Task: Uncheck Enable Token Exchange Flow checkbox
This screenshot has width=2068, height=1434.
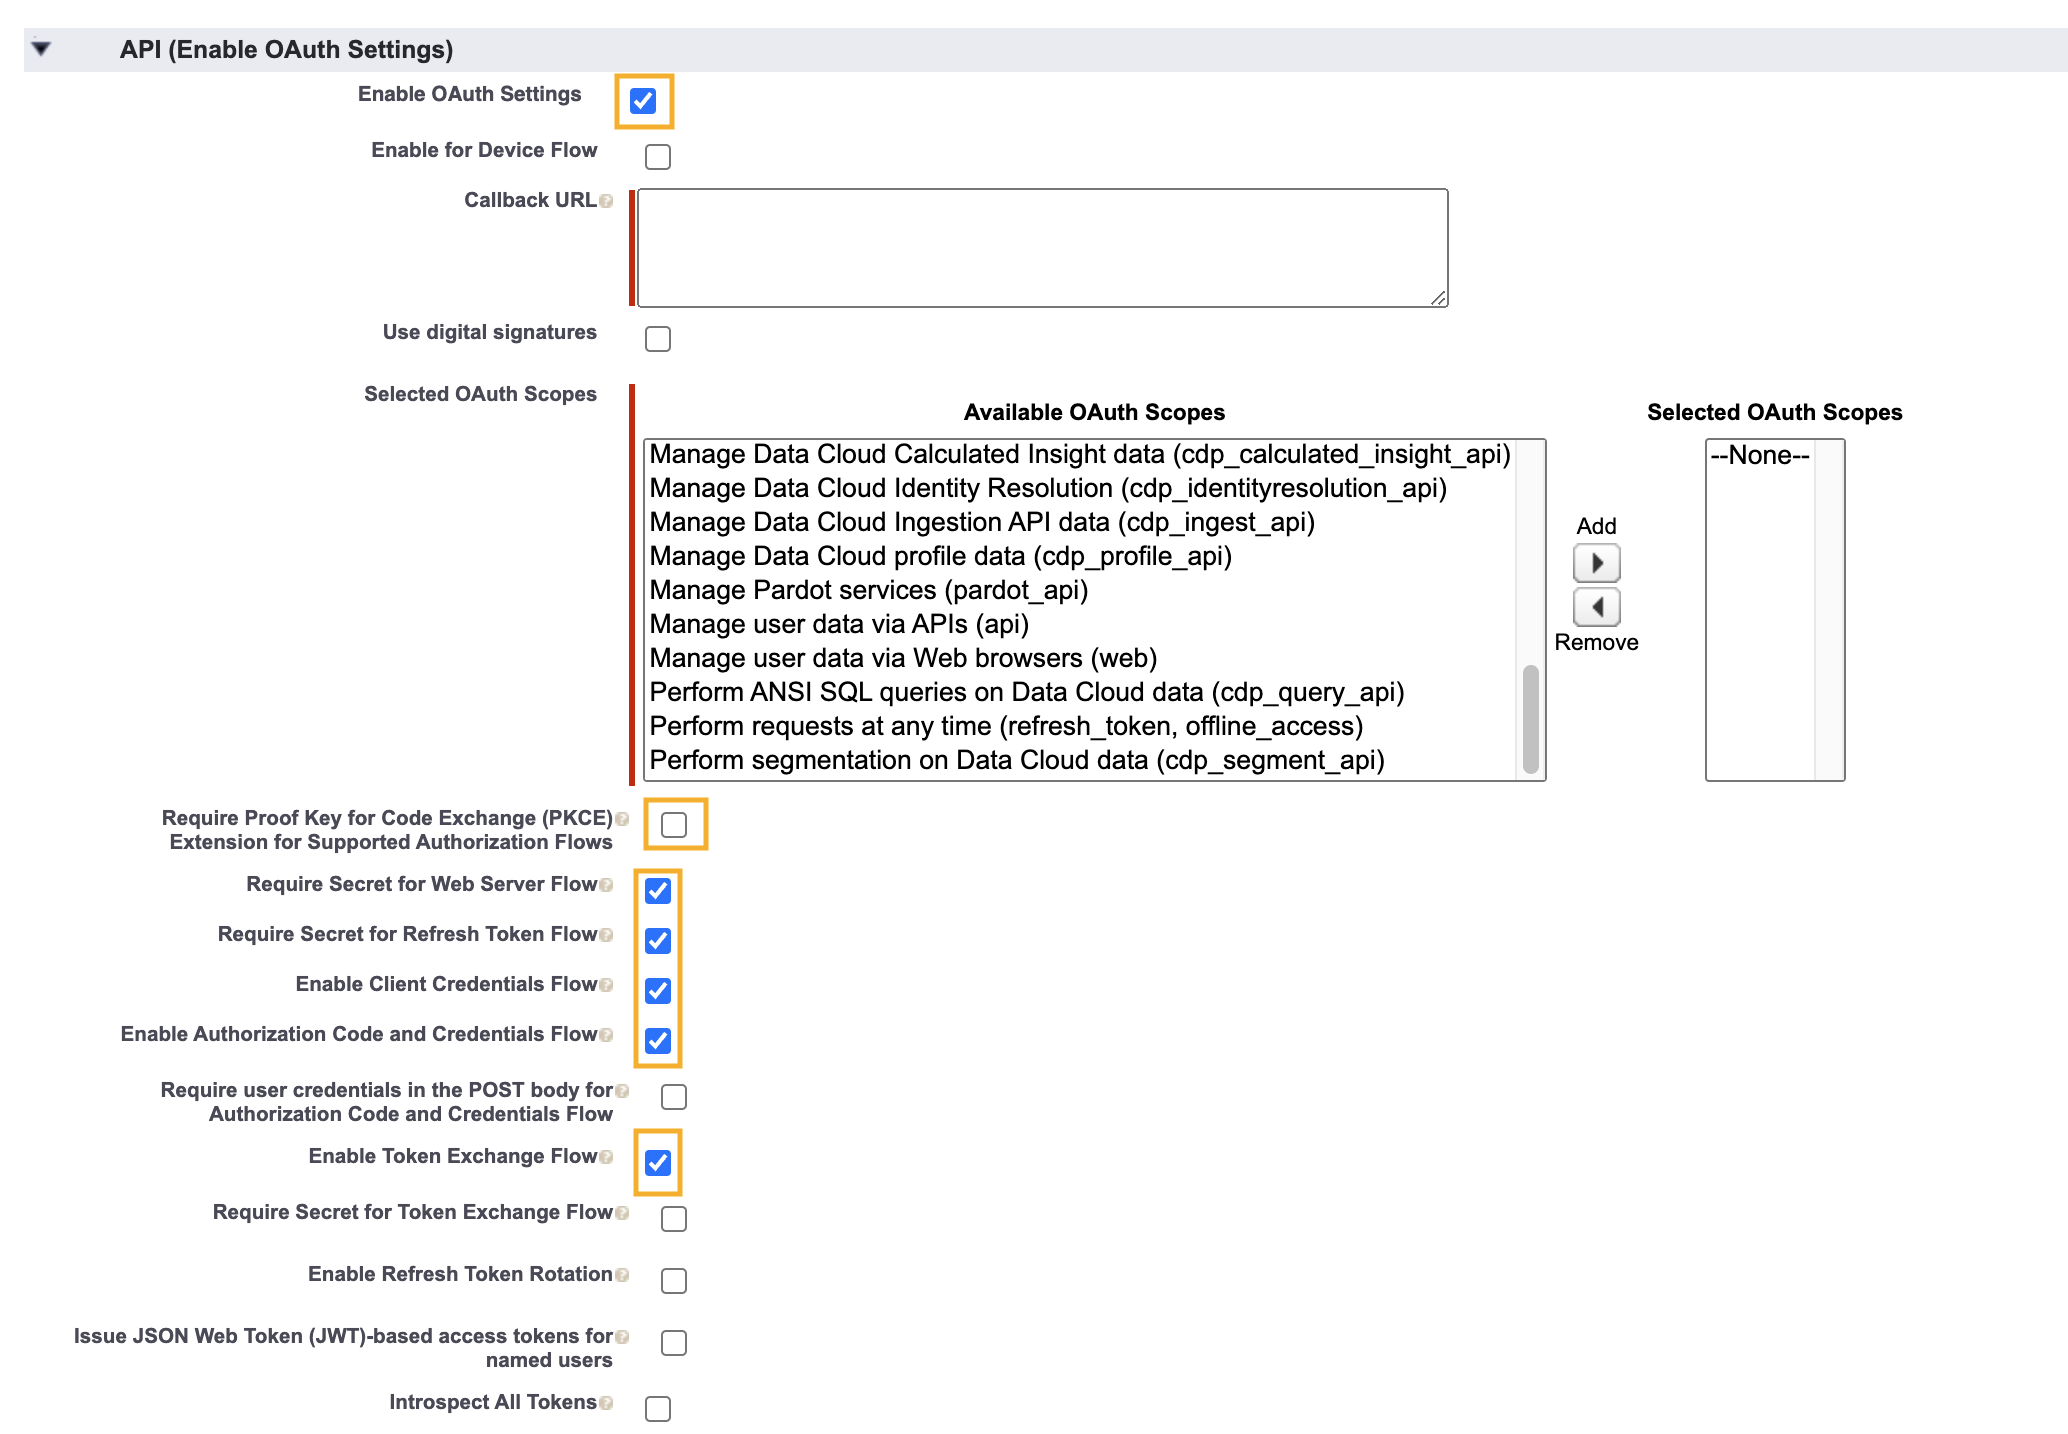Action: [x=658, y=1163]
